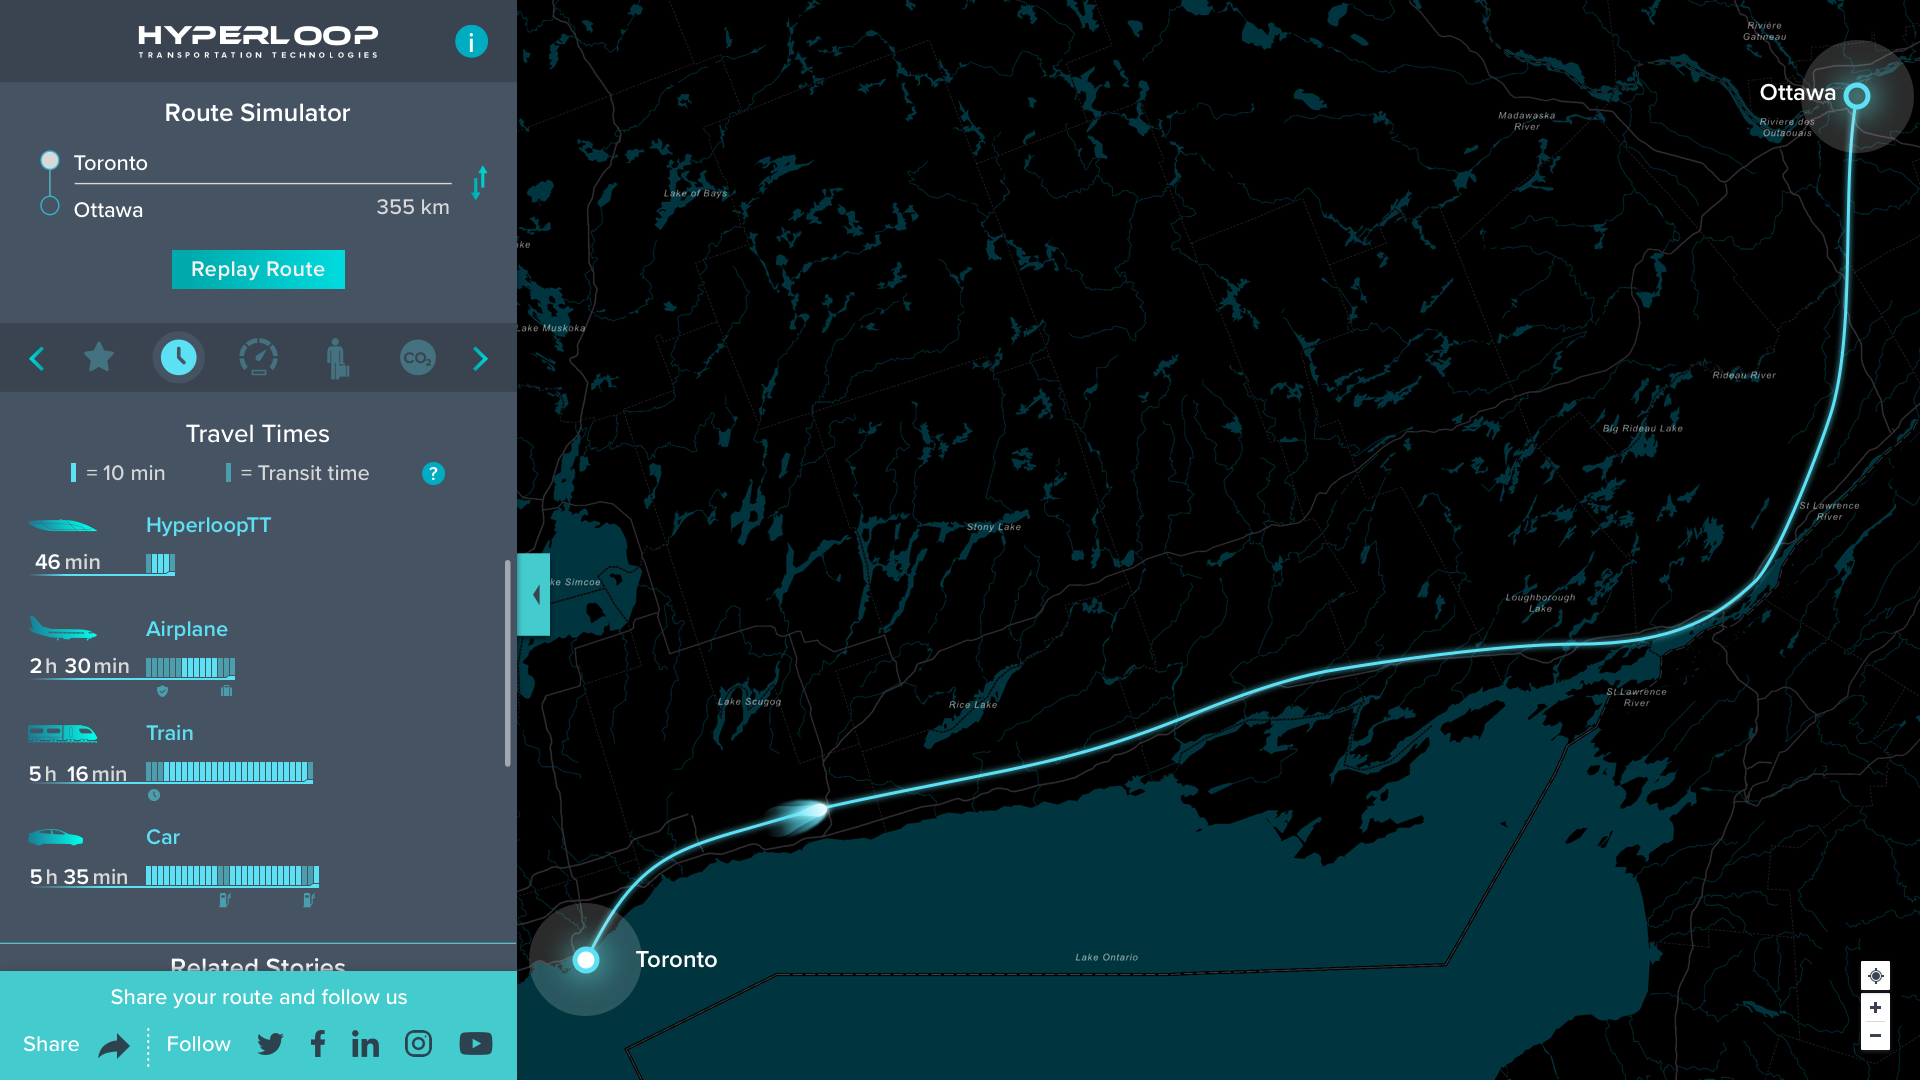Open the info icon near the logo

point(471,41)
